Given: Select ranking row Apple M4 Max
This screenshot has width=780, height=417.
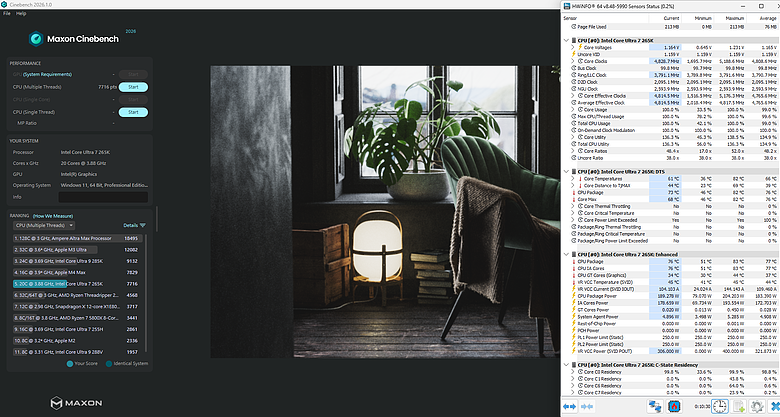Looking at the screenshot, I should (77, 273).
